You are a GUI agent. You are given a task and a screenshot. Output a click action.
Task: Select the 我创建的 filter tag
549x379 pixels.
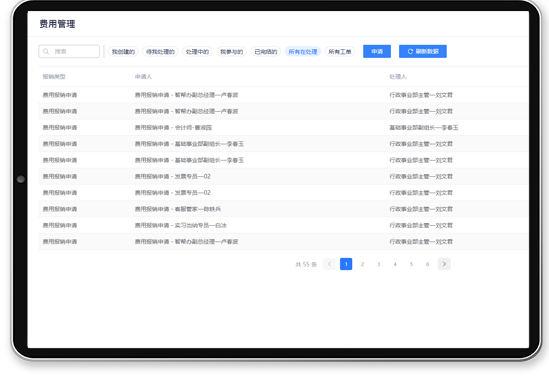click(x=123, y=51)
